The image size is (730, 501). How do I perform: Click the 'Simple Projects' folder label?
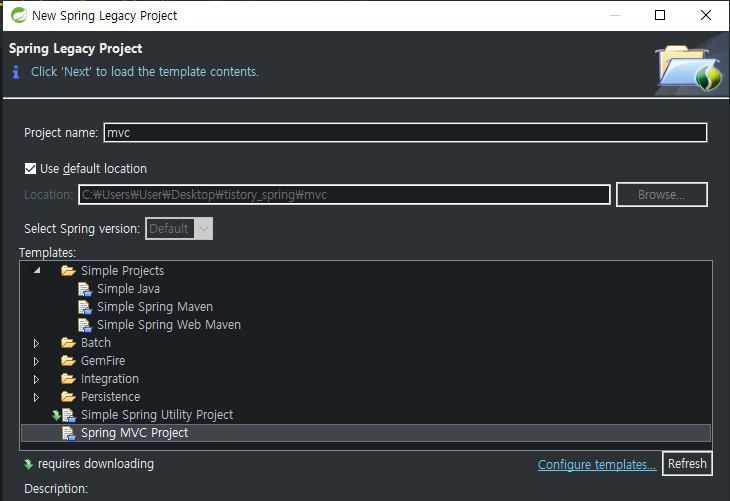[x=122, y=271]
